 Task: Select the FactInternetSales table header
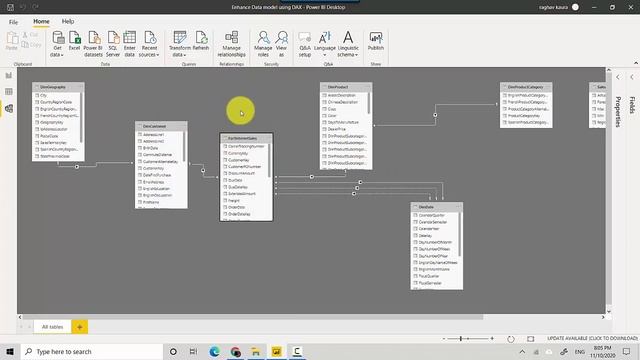246,138
